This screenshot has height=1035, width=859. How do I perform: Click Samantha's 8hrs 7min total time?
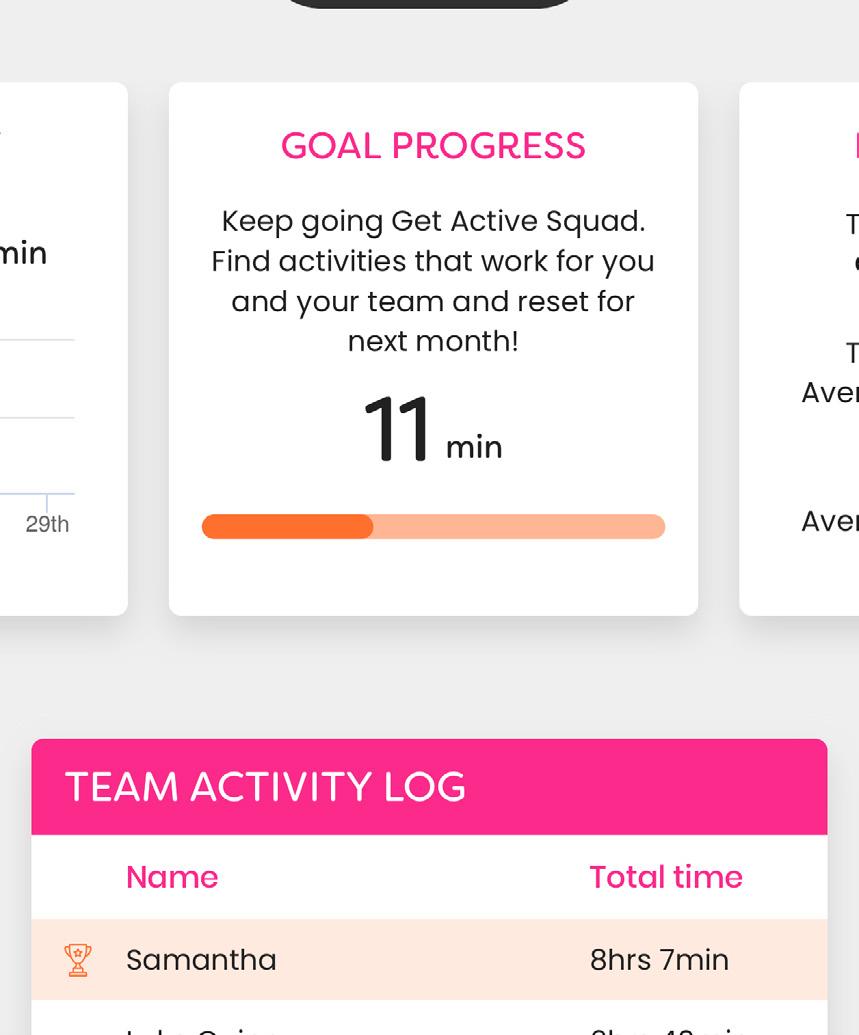click(659, 960)
